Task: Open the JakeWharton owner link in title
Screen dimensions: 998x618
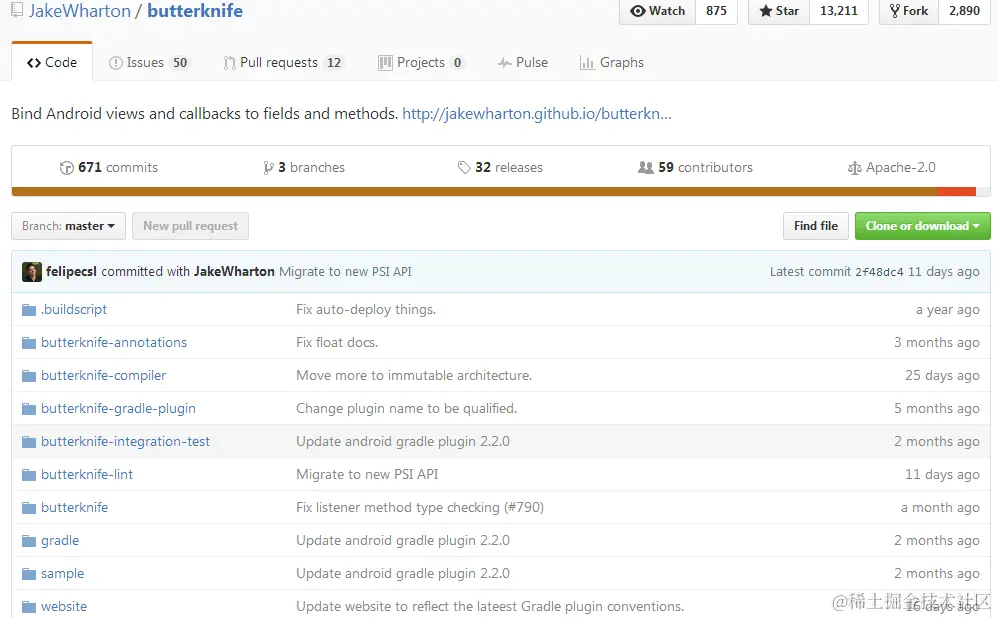Action: [80, 11]
